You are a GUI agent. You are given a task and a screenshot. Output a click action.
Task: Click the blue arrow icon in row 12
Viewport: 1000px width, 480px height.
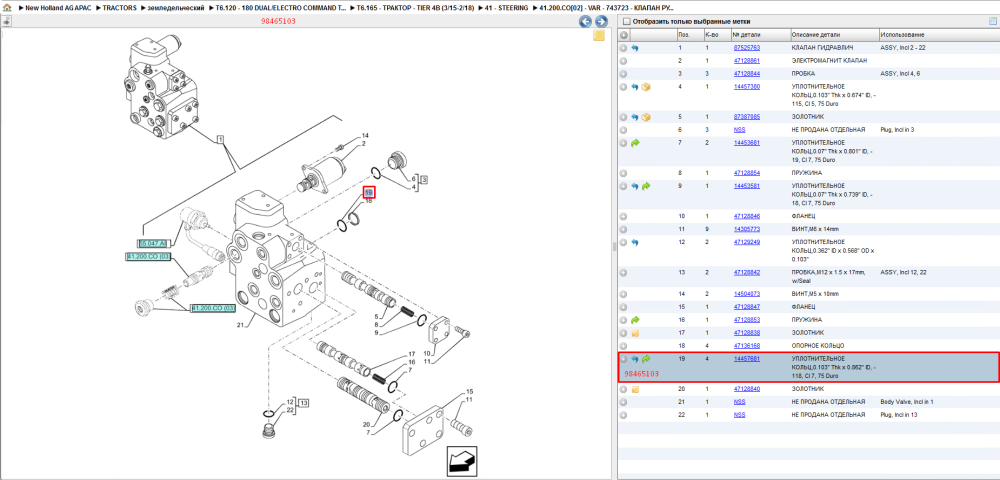coord(635,242)
